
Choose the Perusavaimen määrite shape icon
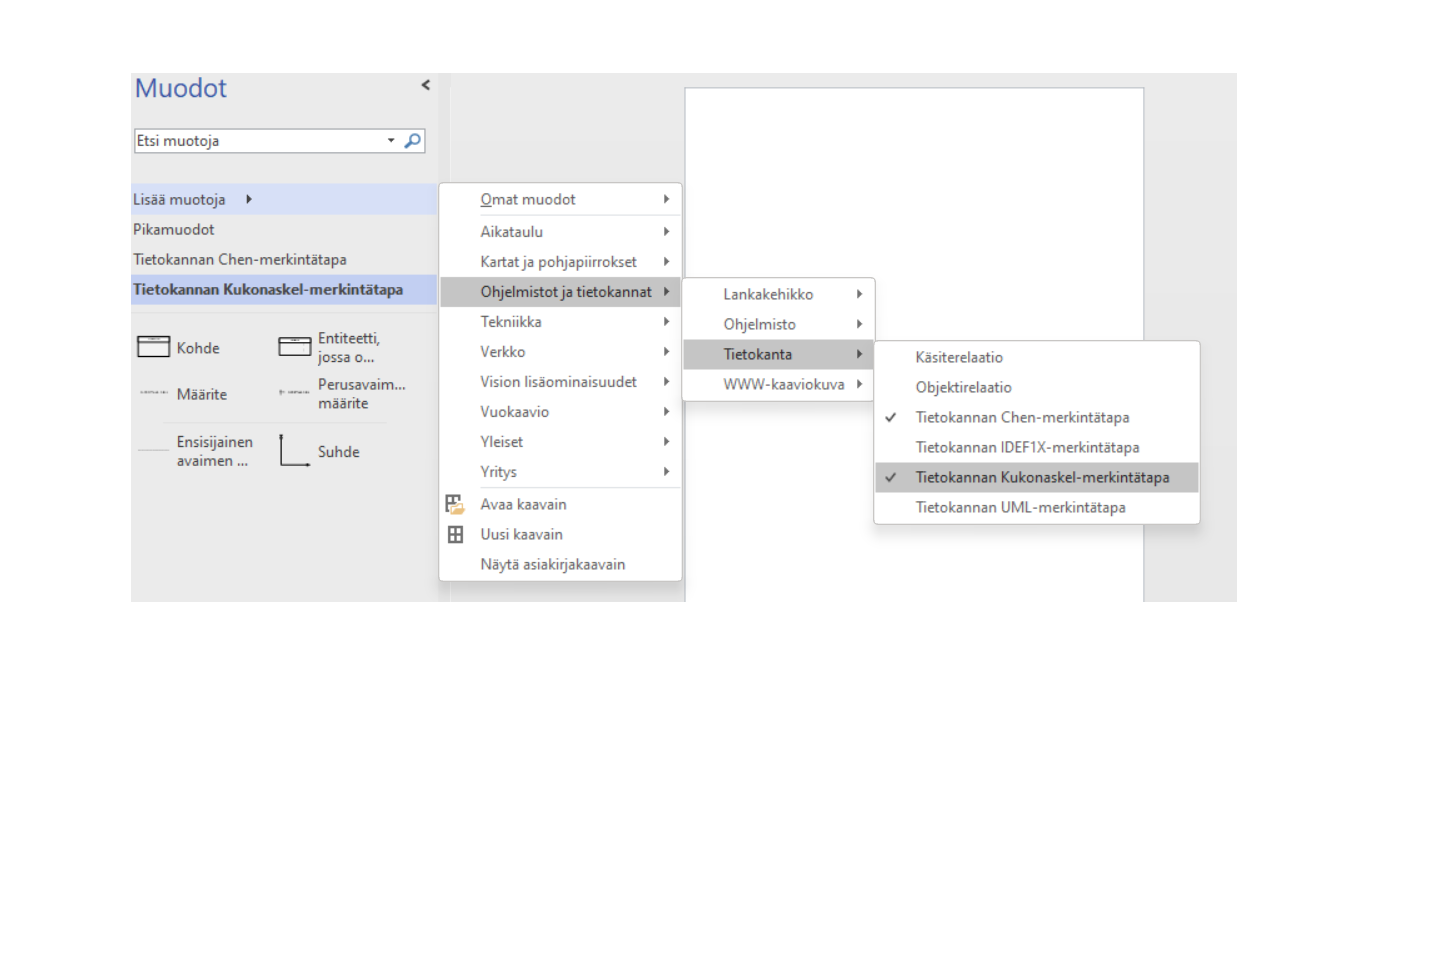pyautogui.click(x=294, y=393)
